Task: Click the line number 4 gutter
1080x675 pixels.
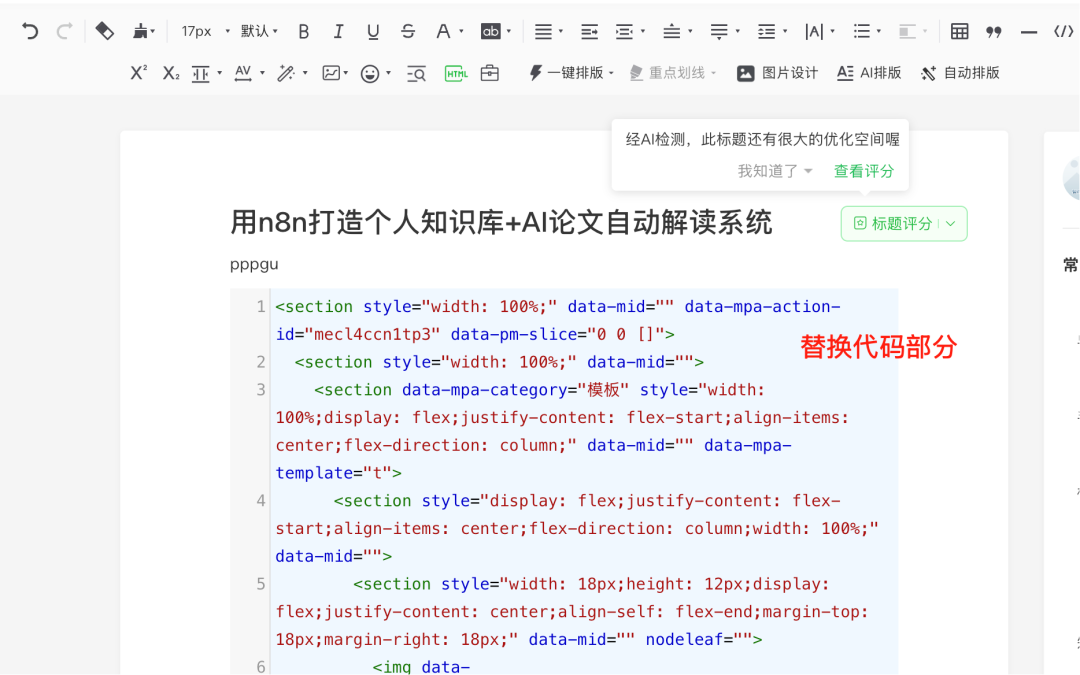Action: 260,501
